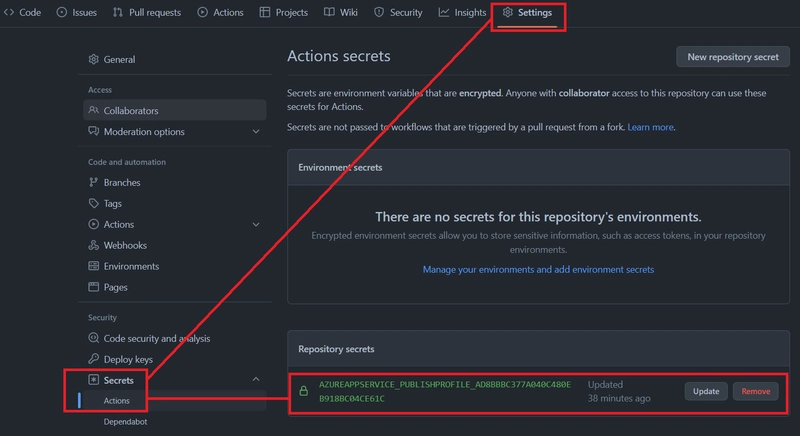Click the lock icon beside the repository secret
This screenshot has height=436, width=800.
(x=304, y=391)
